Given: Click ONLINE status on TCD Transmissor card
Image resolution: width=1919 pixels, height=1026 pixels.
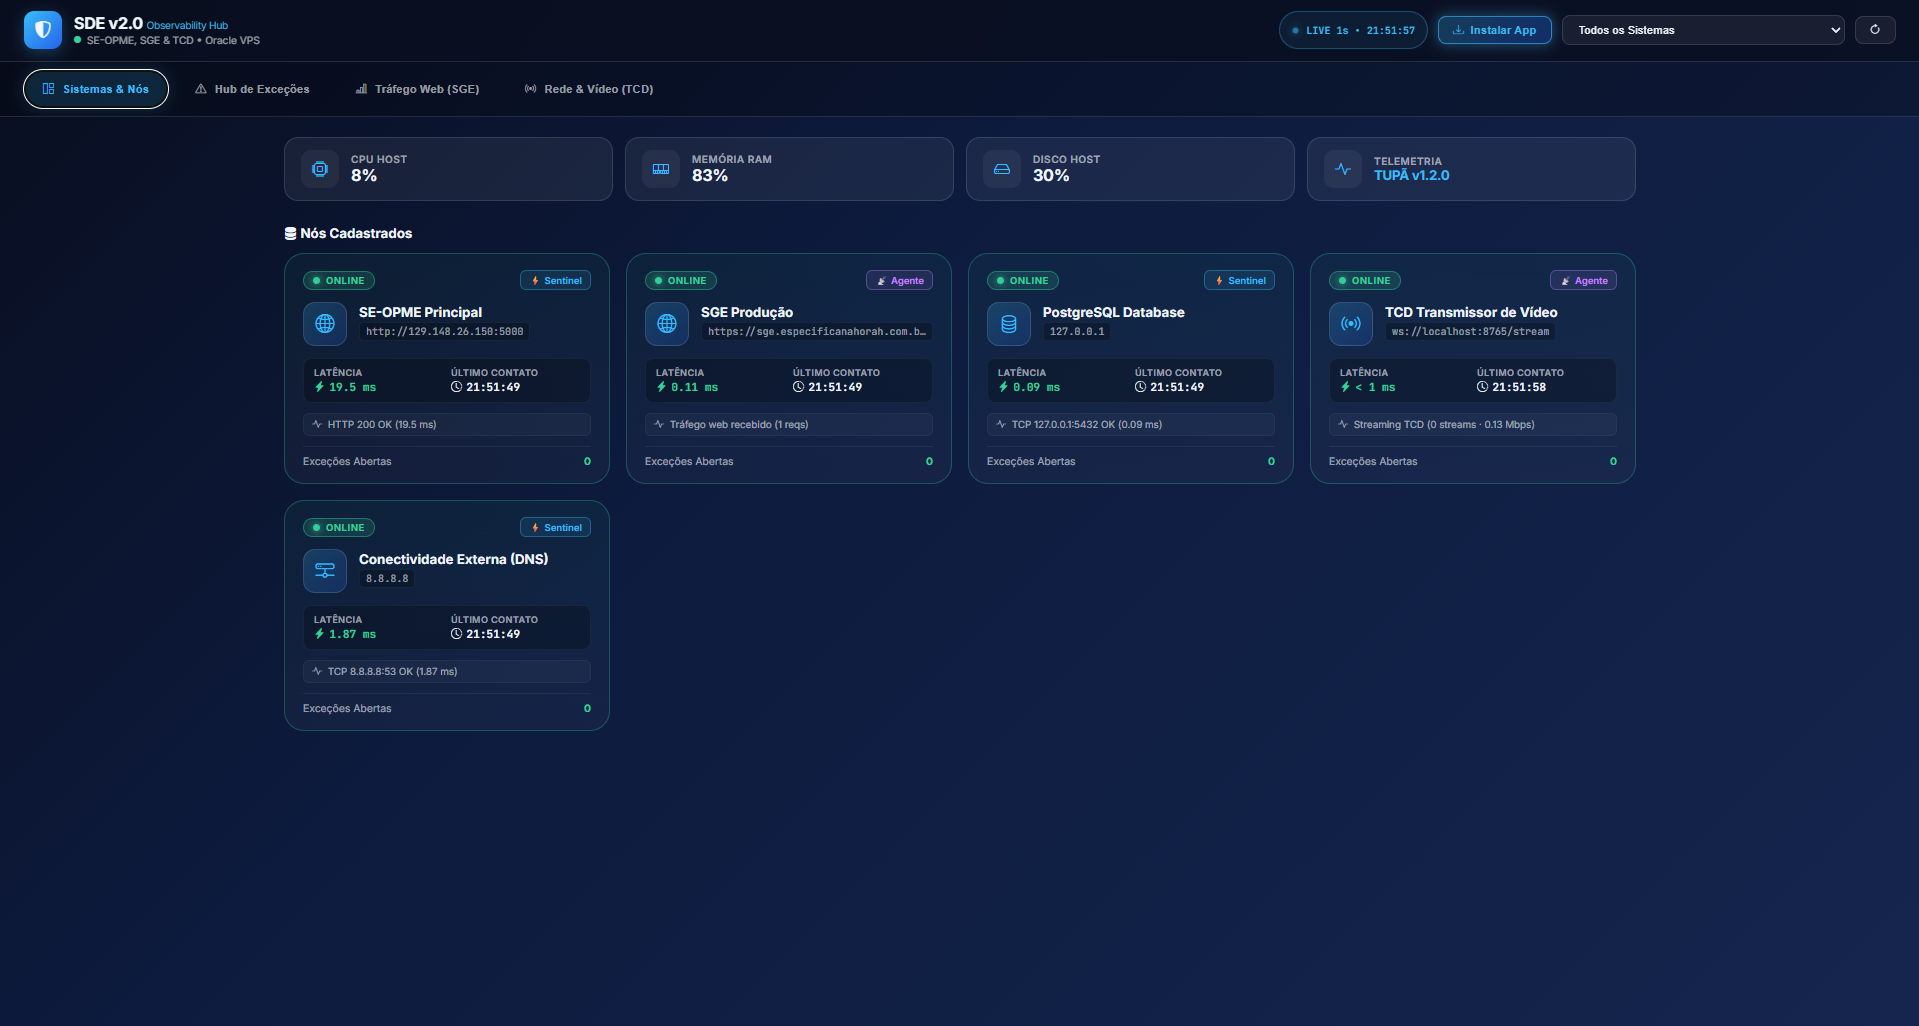Looking at the screenshot, I should click(1365, 281).
